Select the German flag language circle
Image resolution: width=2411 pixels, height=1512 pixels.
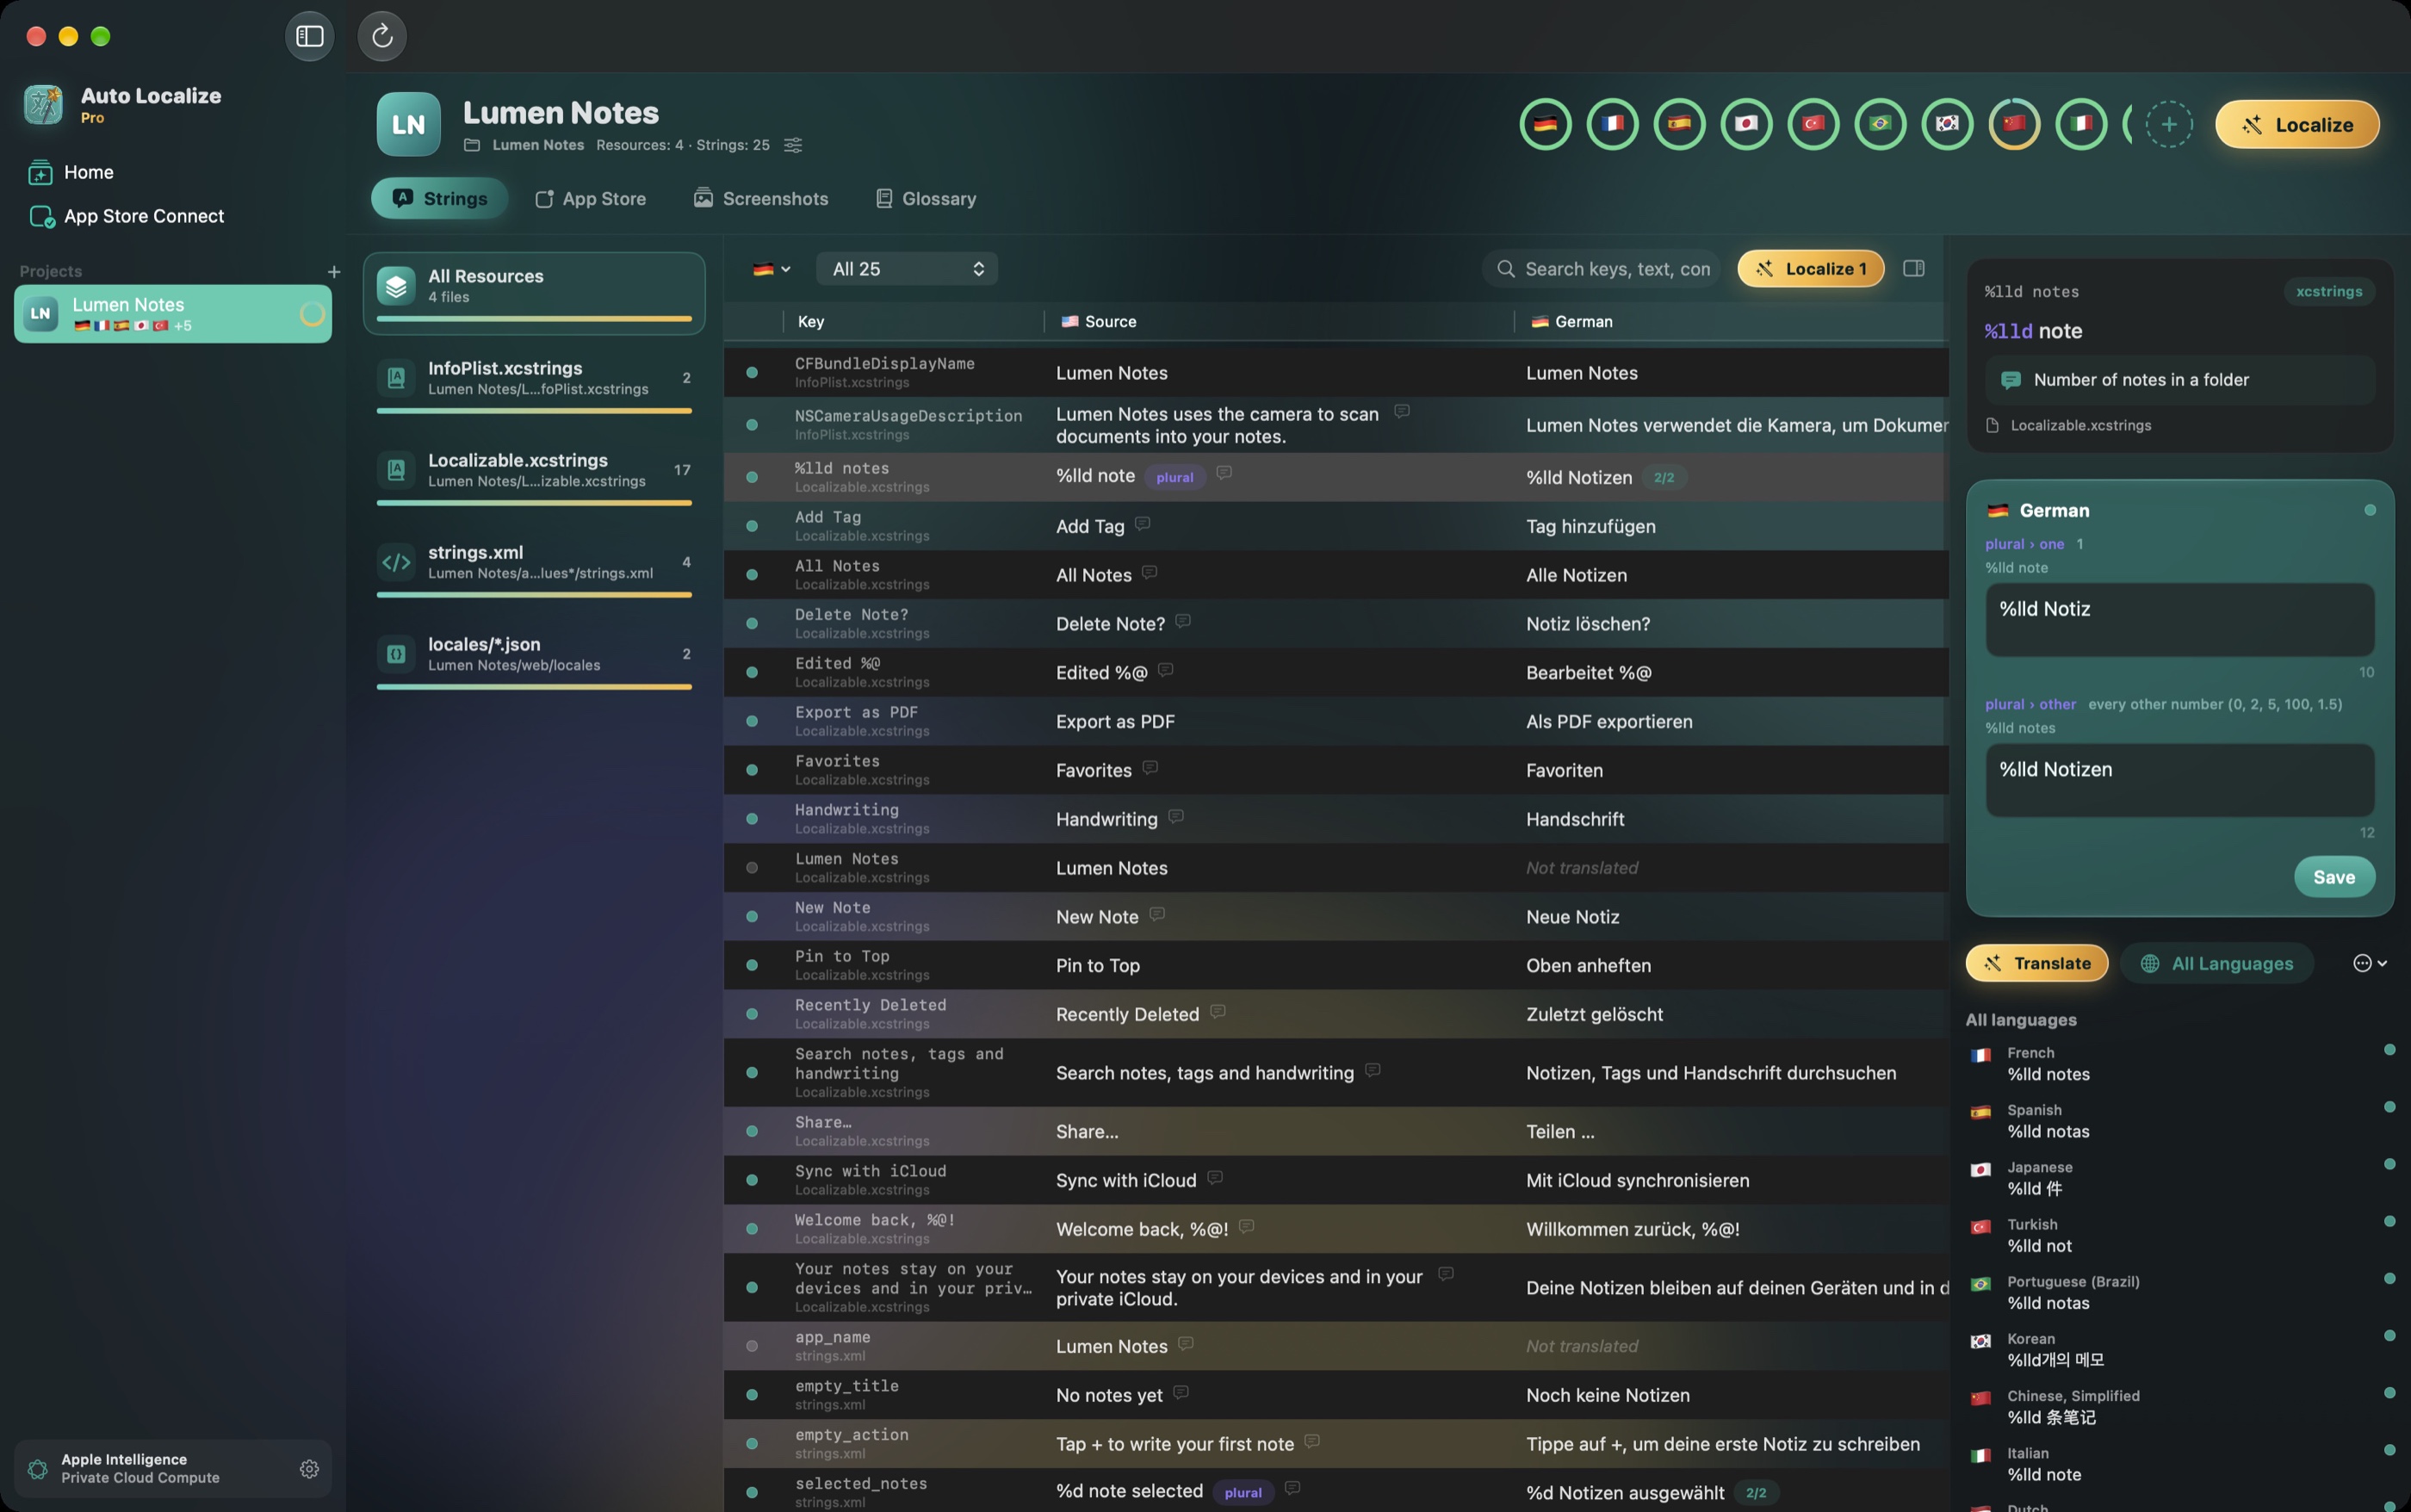tap(1545, 124)
